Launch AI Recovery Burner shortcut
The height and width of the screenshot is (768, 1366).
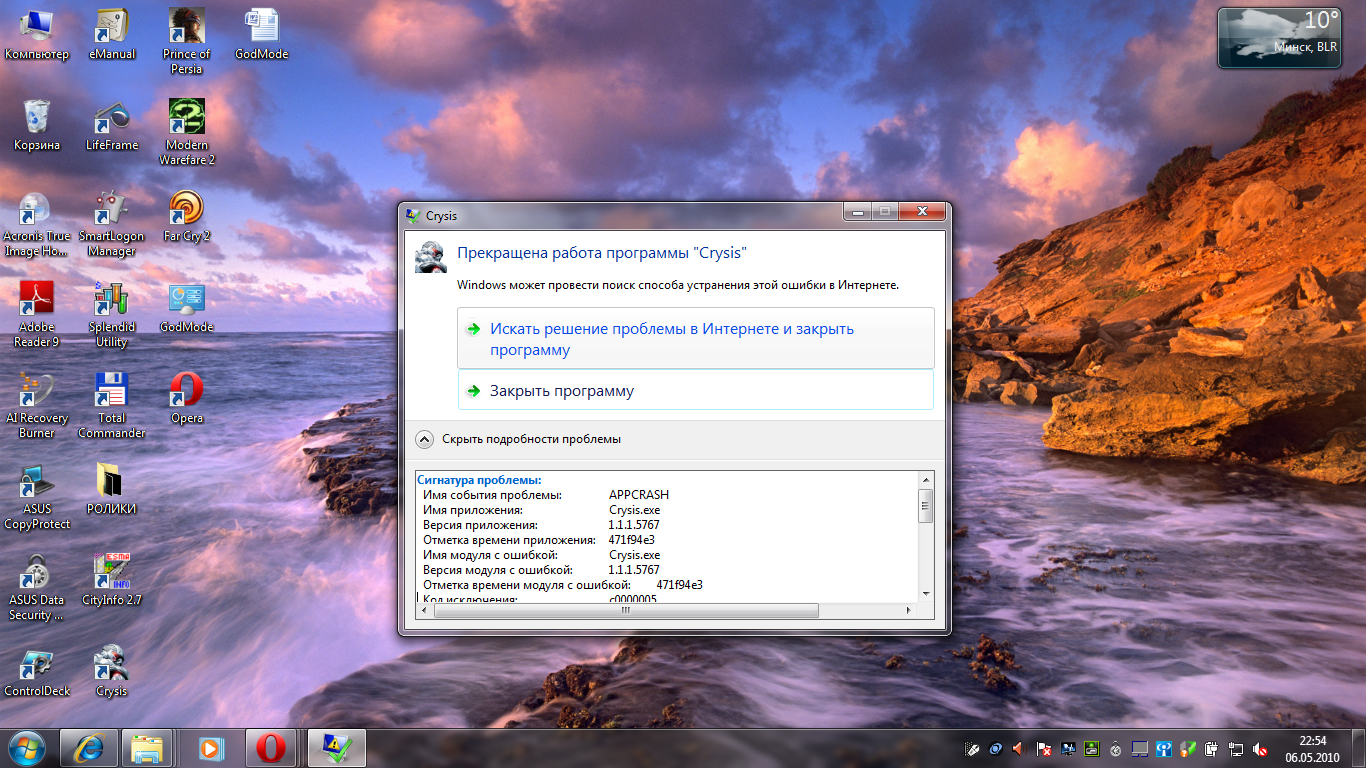pyautogui.click(x=37, y=406)
